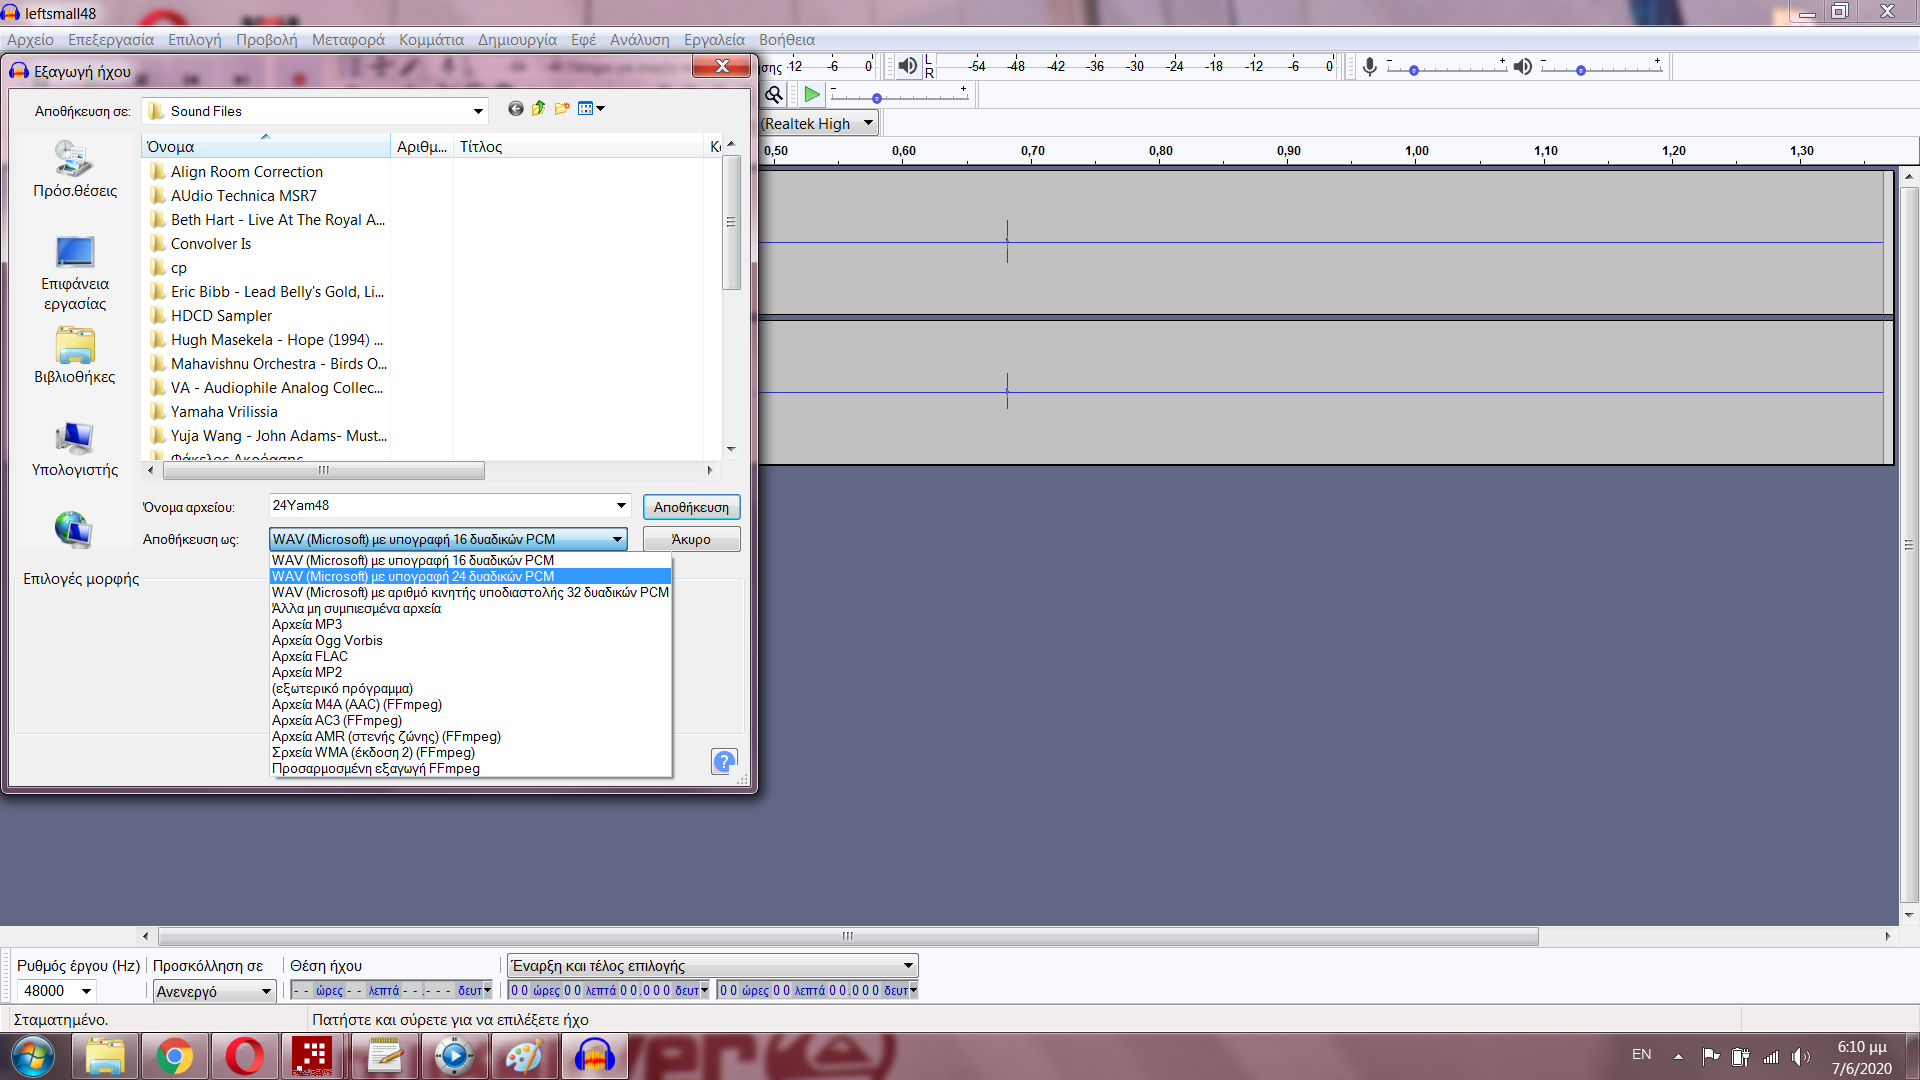Open the Αρχείο menu
The image size is (1920, 1080).
point(31,40)
